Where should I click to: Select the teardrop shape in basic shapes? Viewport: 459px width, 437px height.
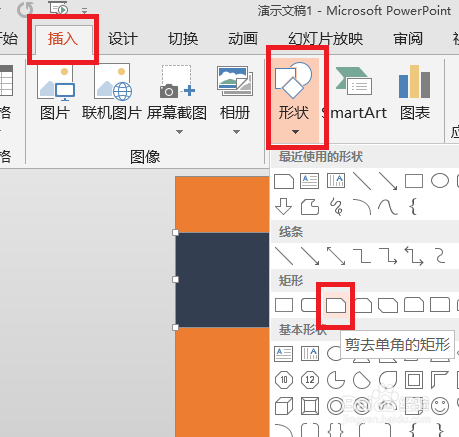click(x=388, y=380)
